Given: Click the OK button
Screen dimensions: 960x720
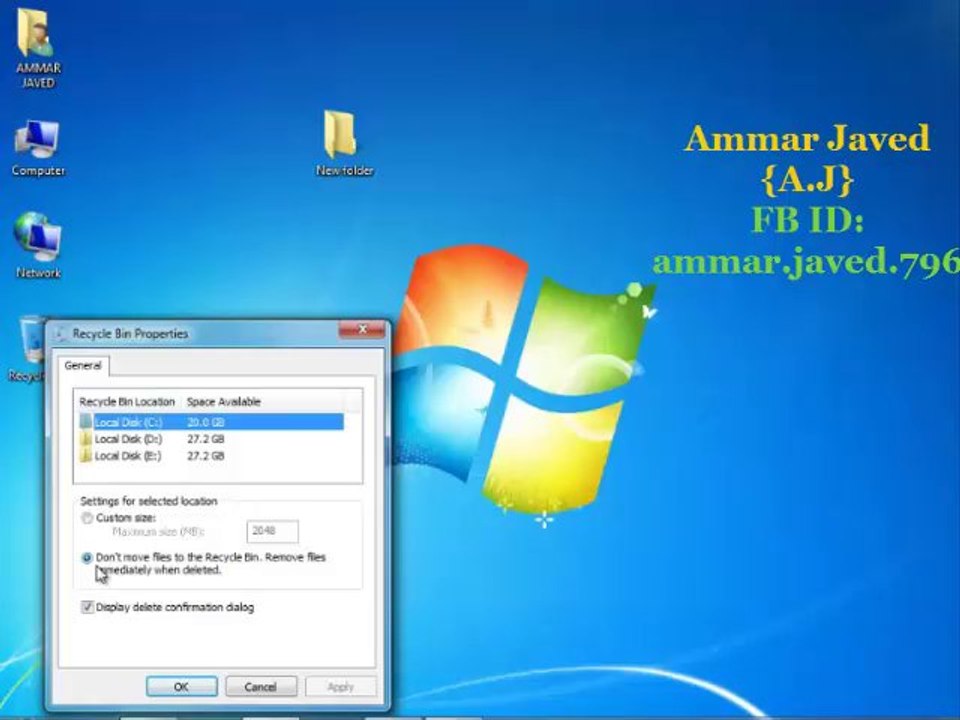Looking at the screenshot, I should pyautogui.click(x=181, y=686).
